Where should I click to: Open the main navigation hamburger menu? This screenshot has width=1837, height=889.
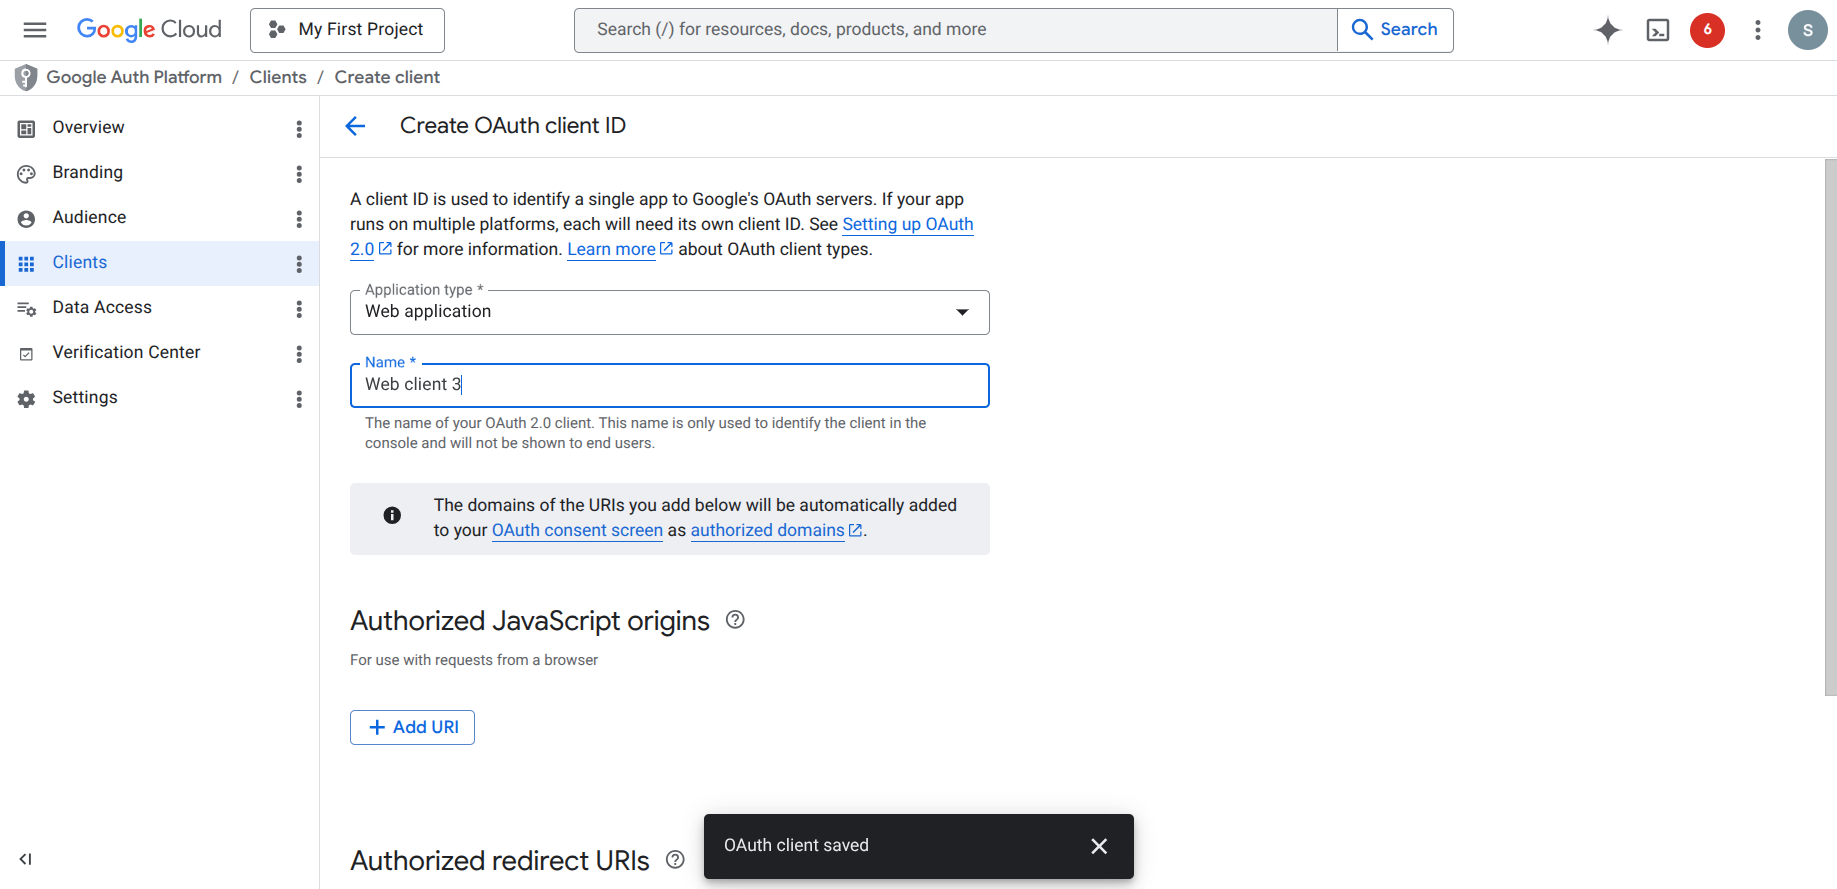pos(35,30)
